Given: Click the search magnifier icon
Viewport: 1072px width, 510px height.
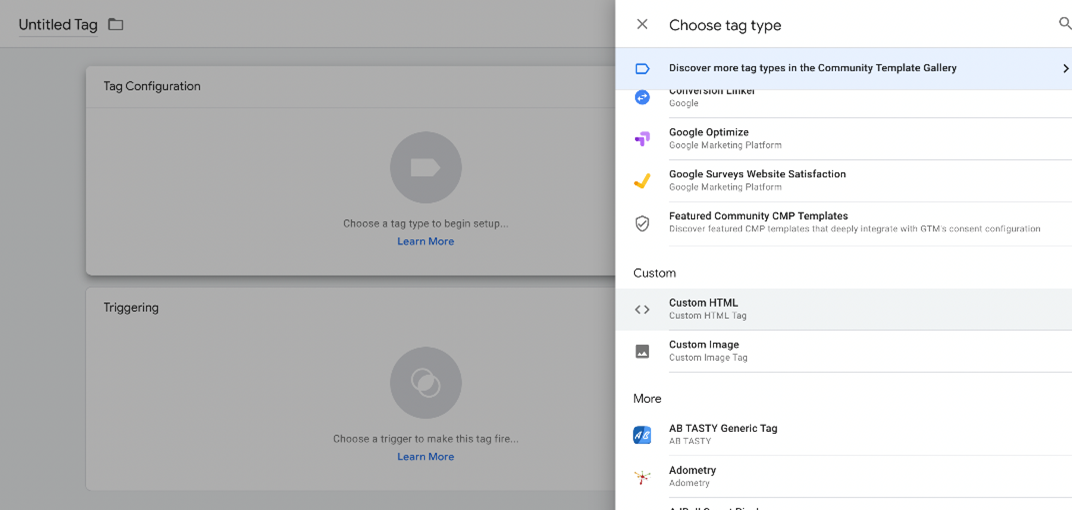Looking at the screenshot, I should [1064, 24].
